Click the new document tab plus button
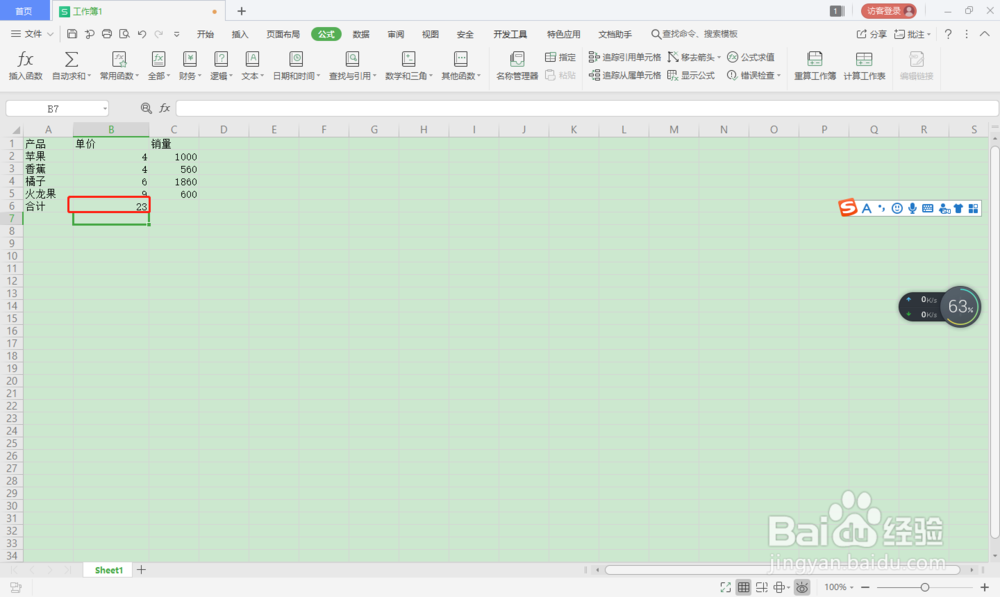This screenshot has height=597, width=1000. pyautogui.click(x=242, y=11)
